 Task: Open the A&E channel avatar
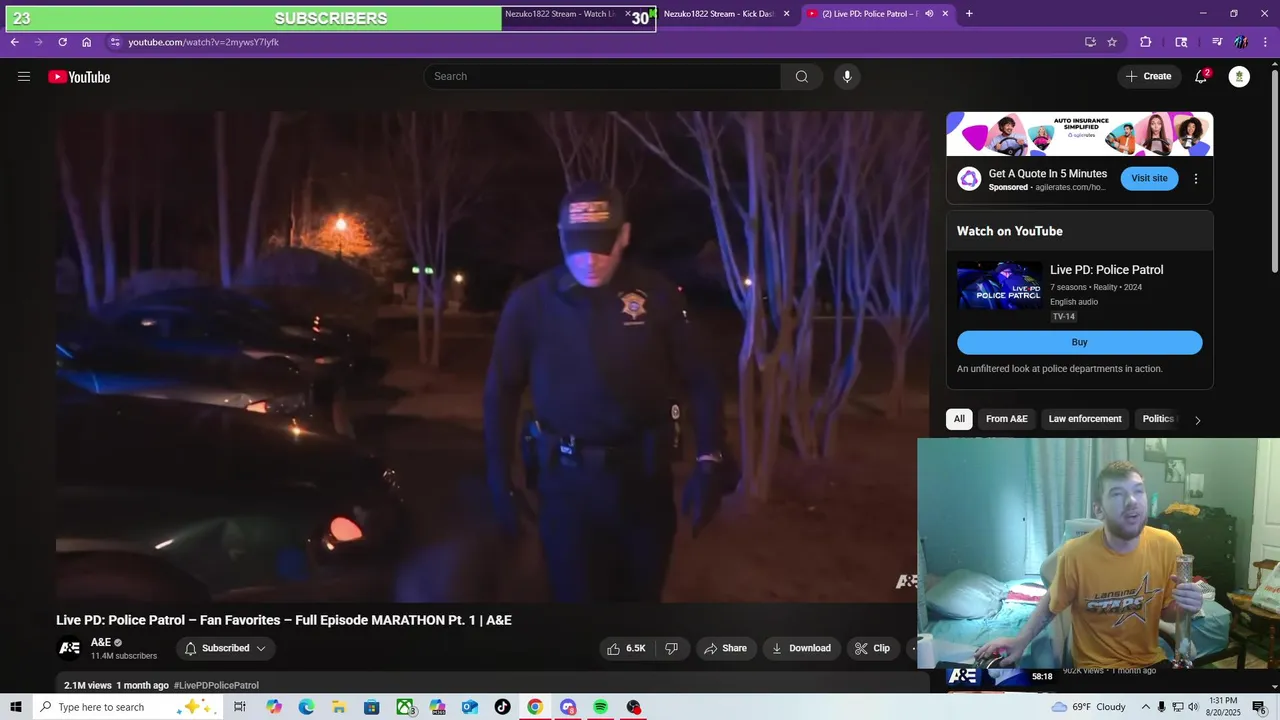coord(69,648)
